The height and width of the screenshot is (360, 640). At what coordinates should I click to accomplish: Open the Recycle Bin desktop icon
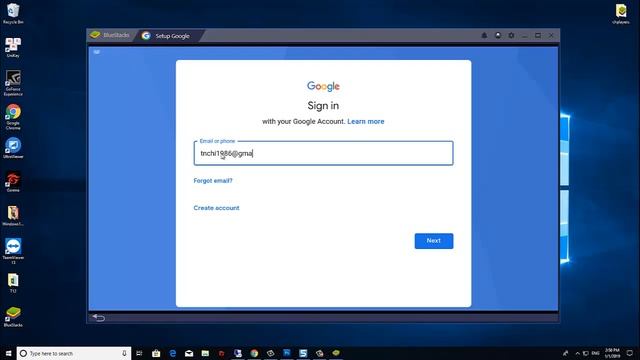point(13,13)
